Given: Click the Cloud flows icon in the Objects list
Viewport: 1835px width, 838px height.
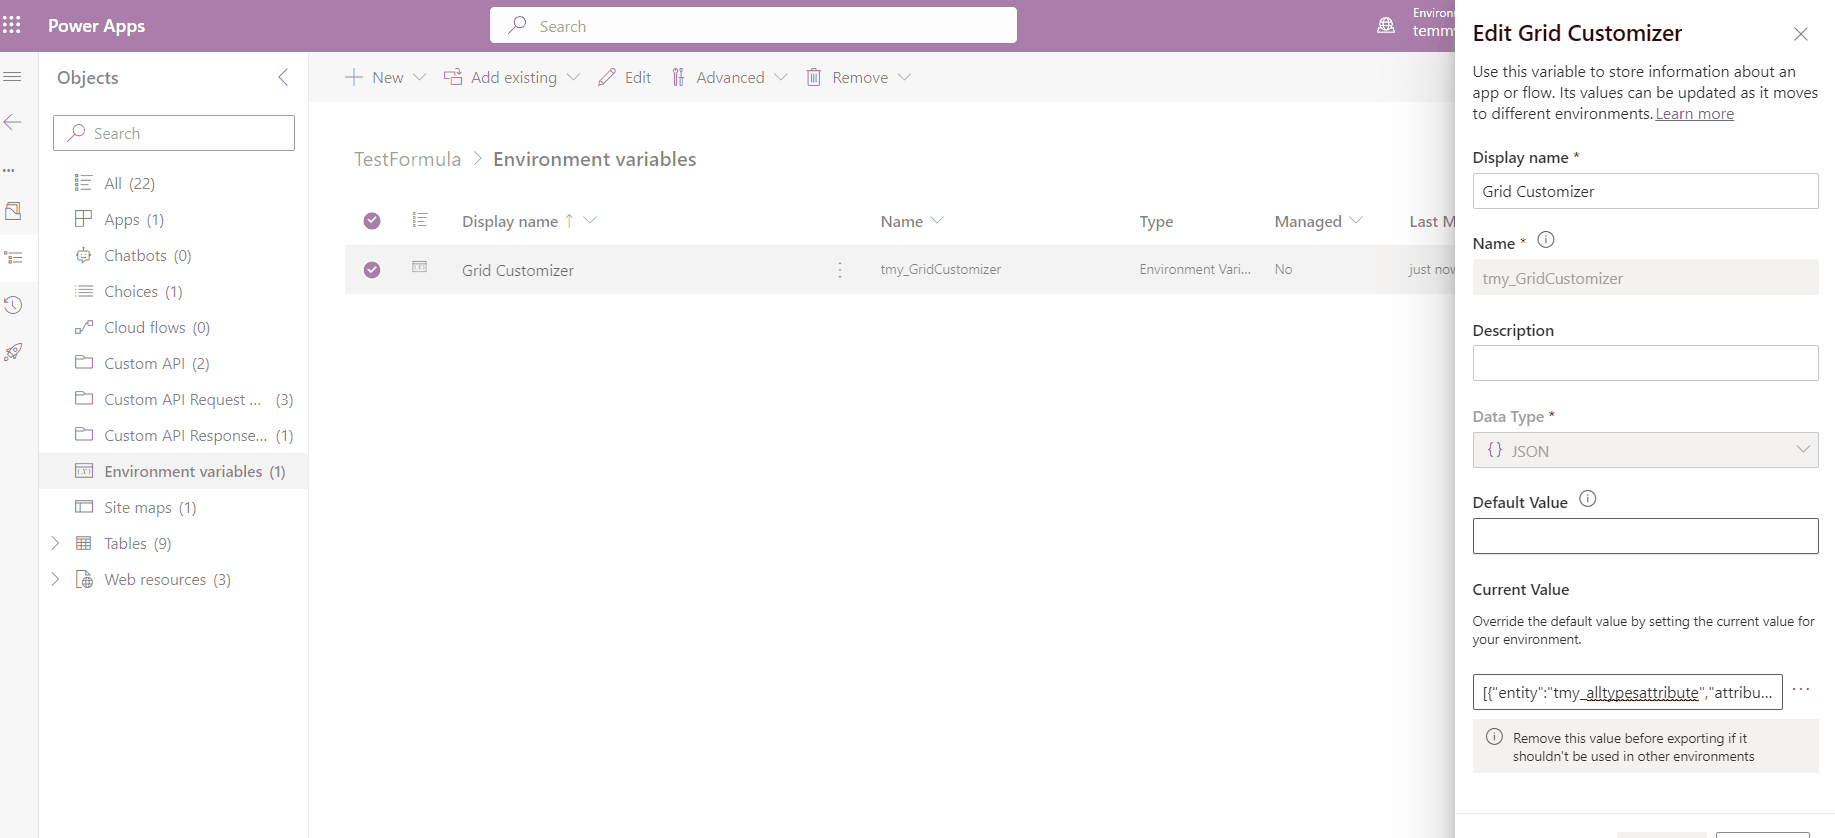Looking at the screenshot, I should coord(84,327).
